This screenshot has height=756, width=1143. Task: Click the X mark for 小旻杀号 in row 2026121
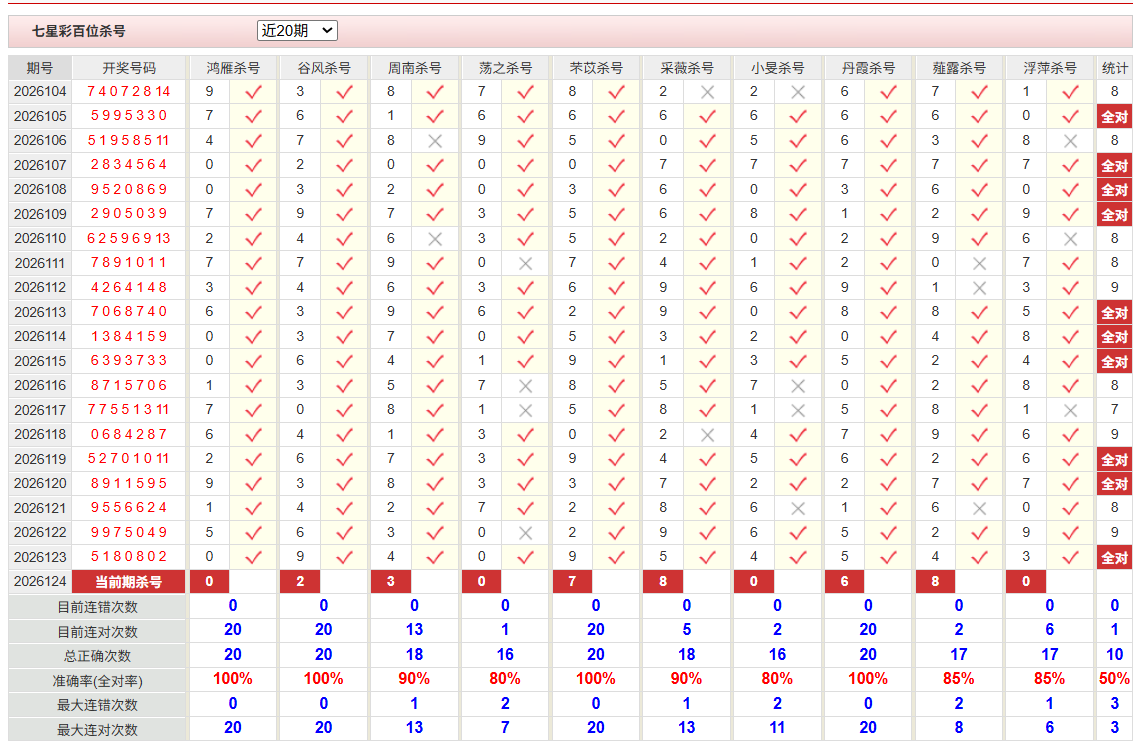click(798, 509)
